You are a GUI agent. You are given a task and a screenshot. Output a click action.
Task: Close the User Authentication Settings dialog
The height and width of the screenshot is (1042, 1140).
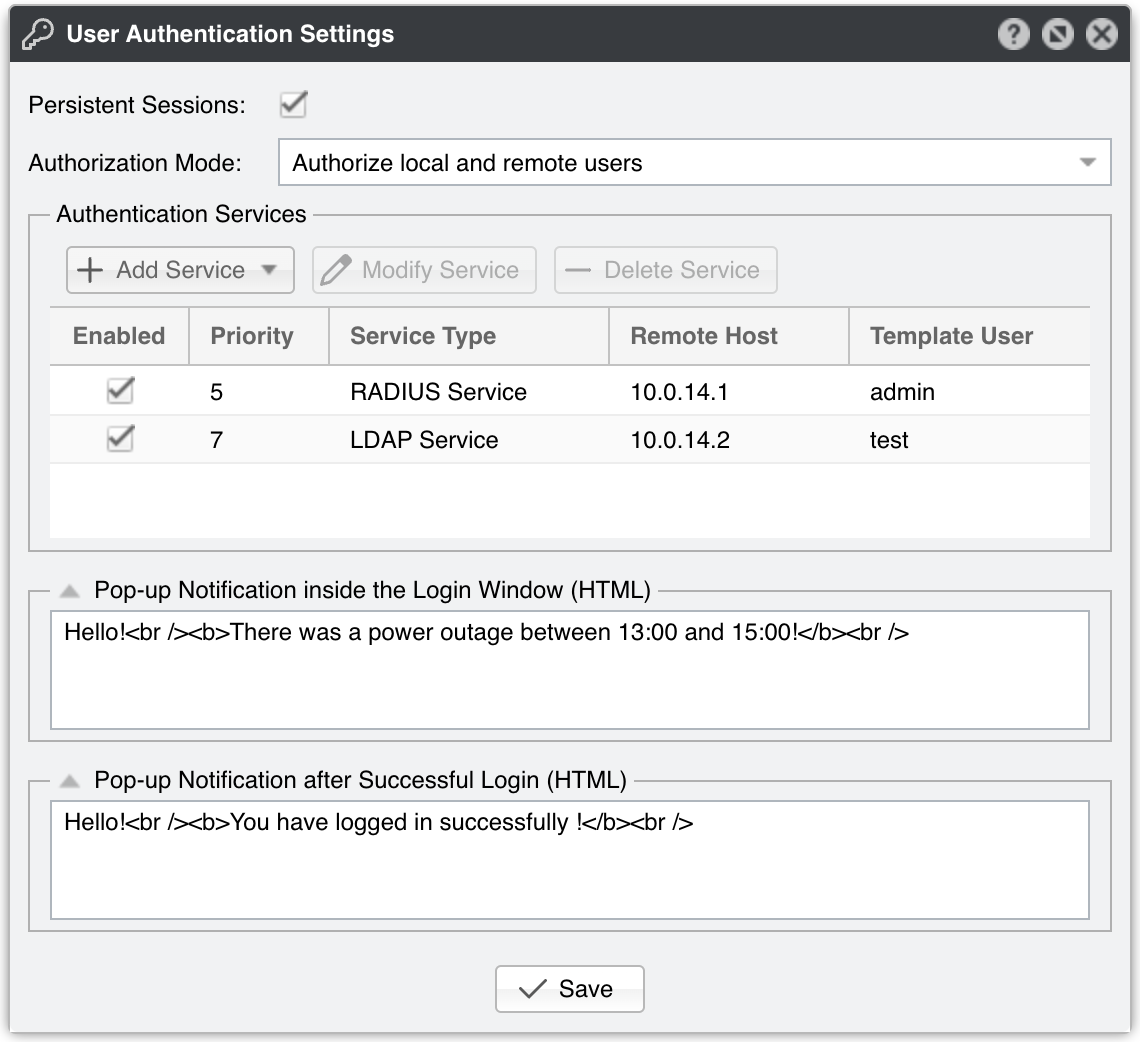pos(1101,35)
